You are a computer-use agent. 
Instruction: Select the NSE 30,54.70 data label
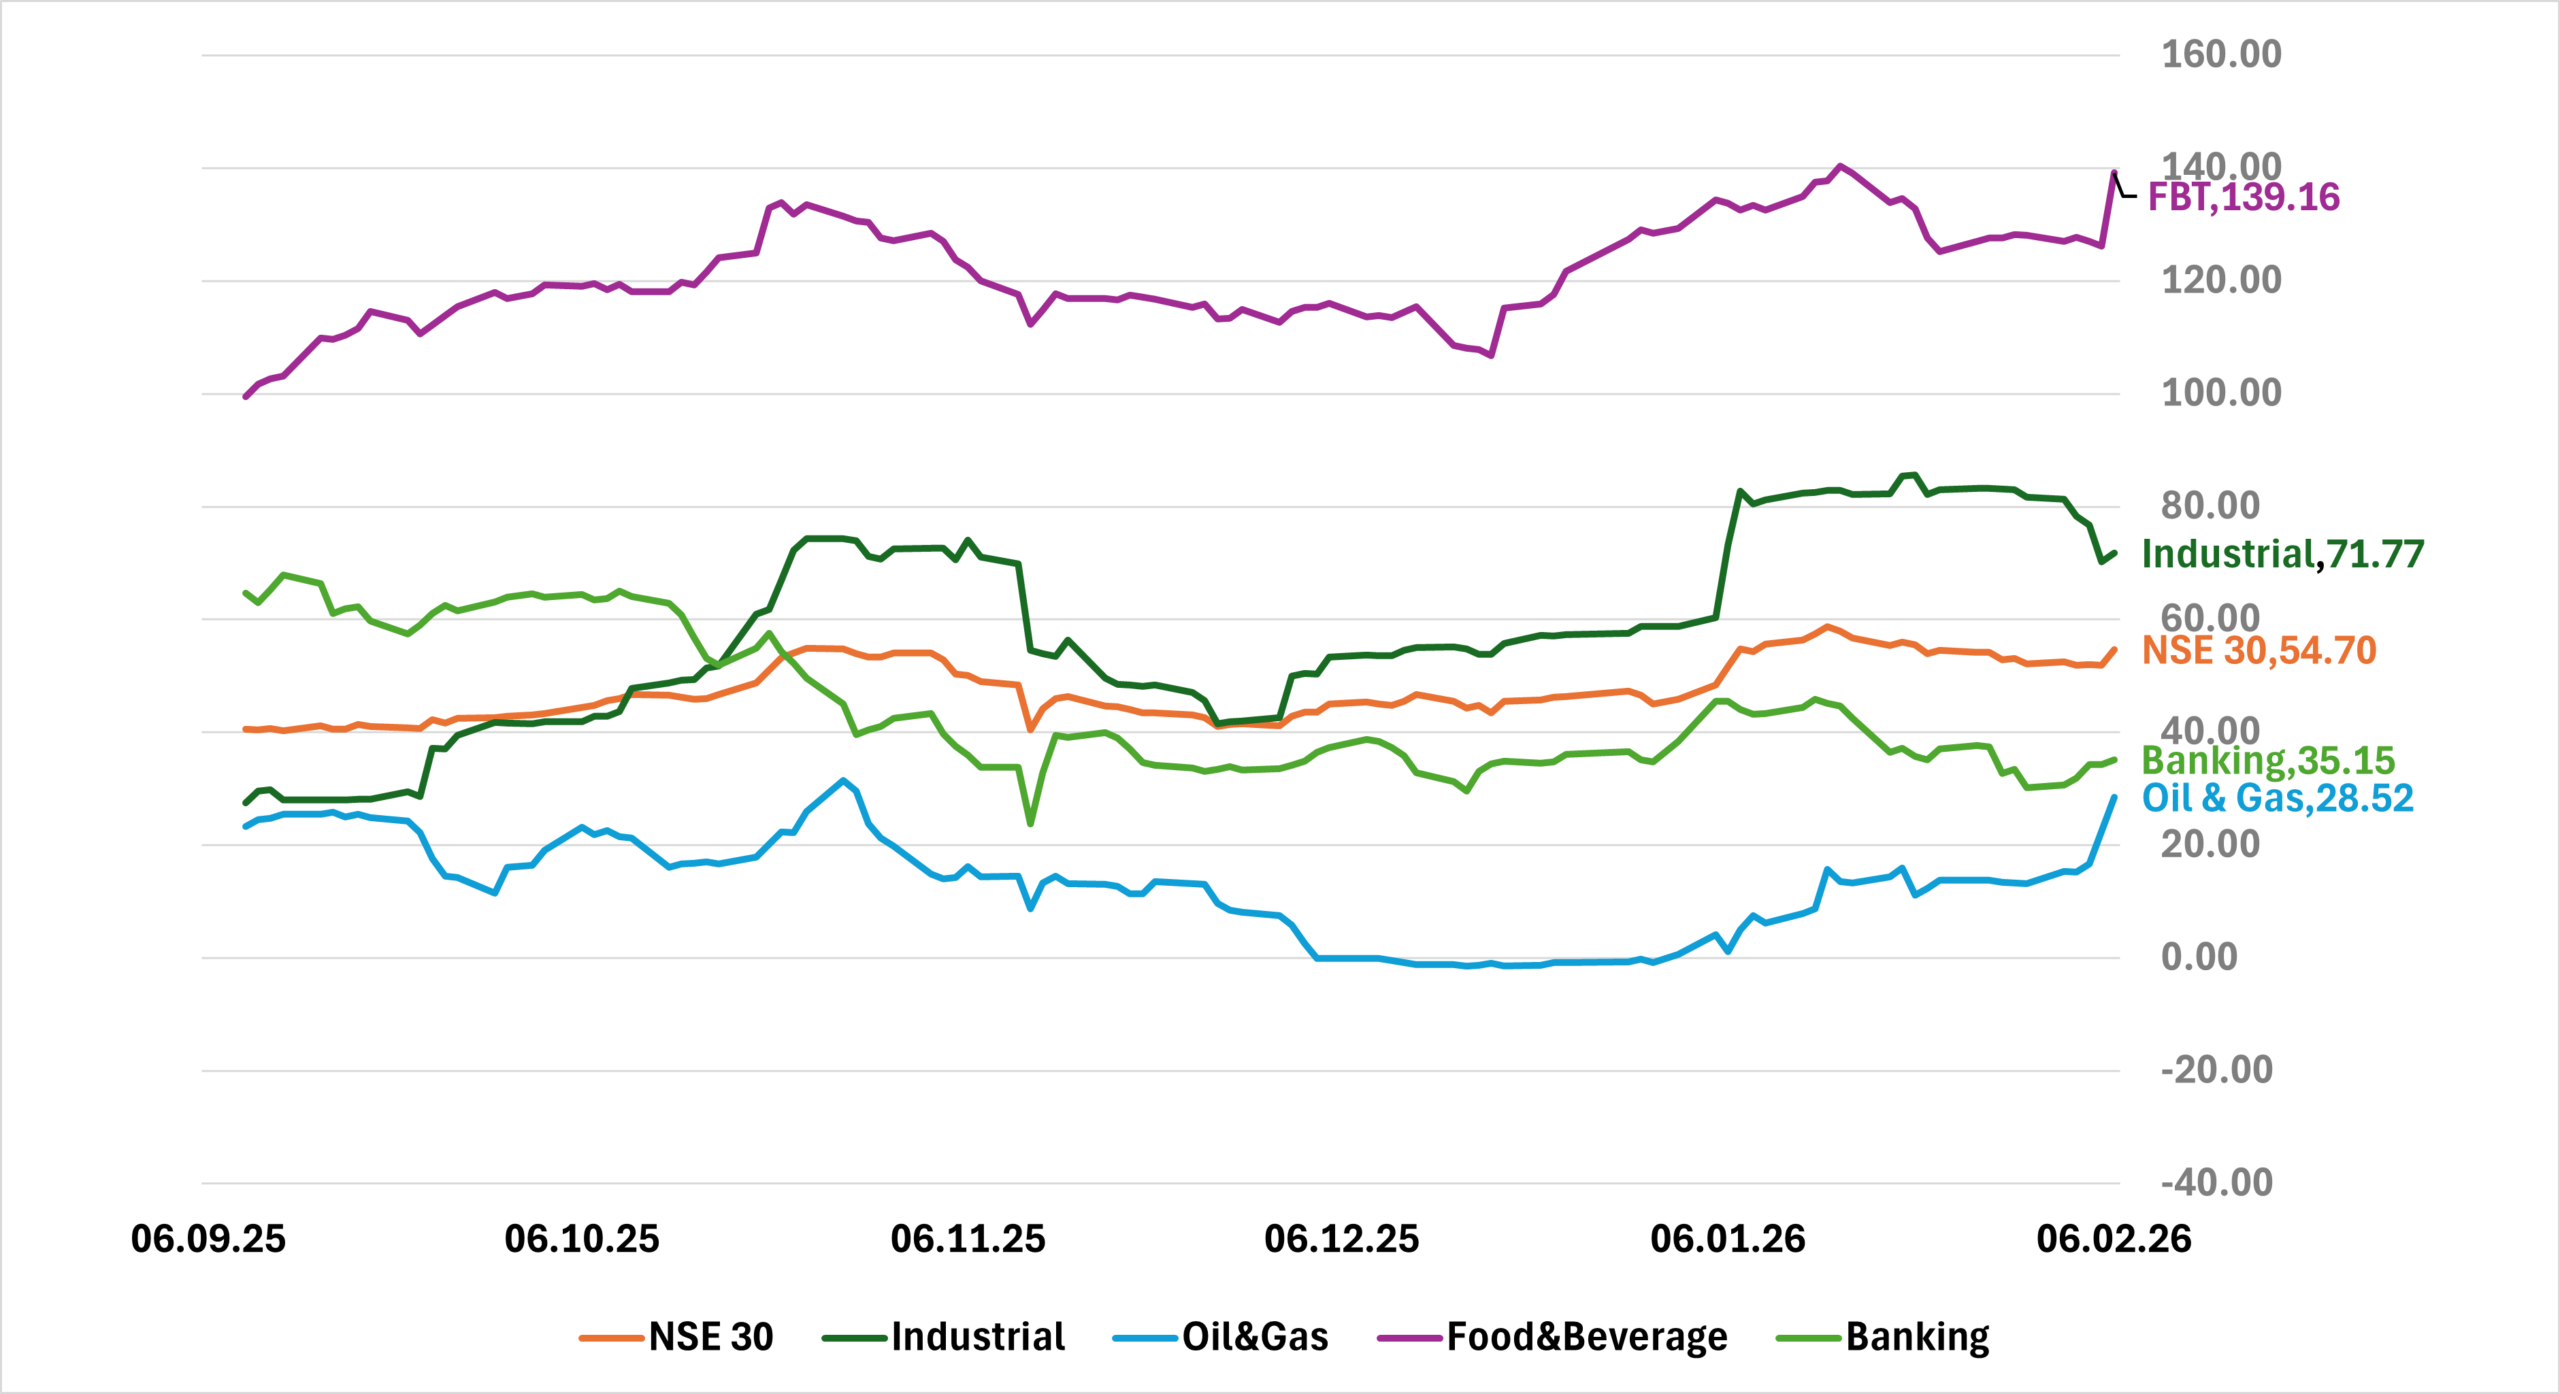point(2258,651)
